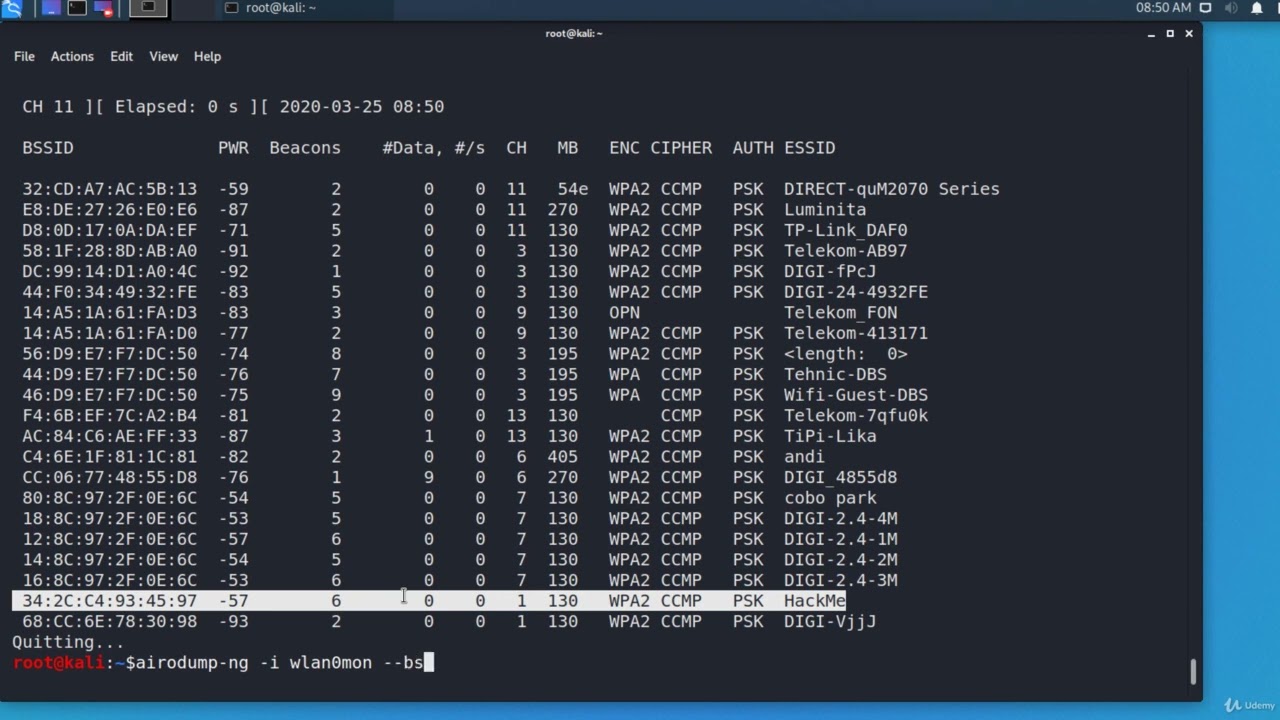Click the DIGI_4855d8 ESSID

click(x=840, y=477)
